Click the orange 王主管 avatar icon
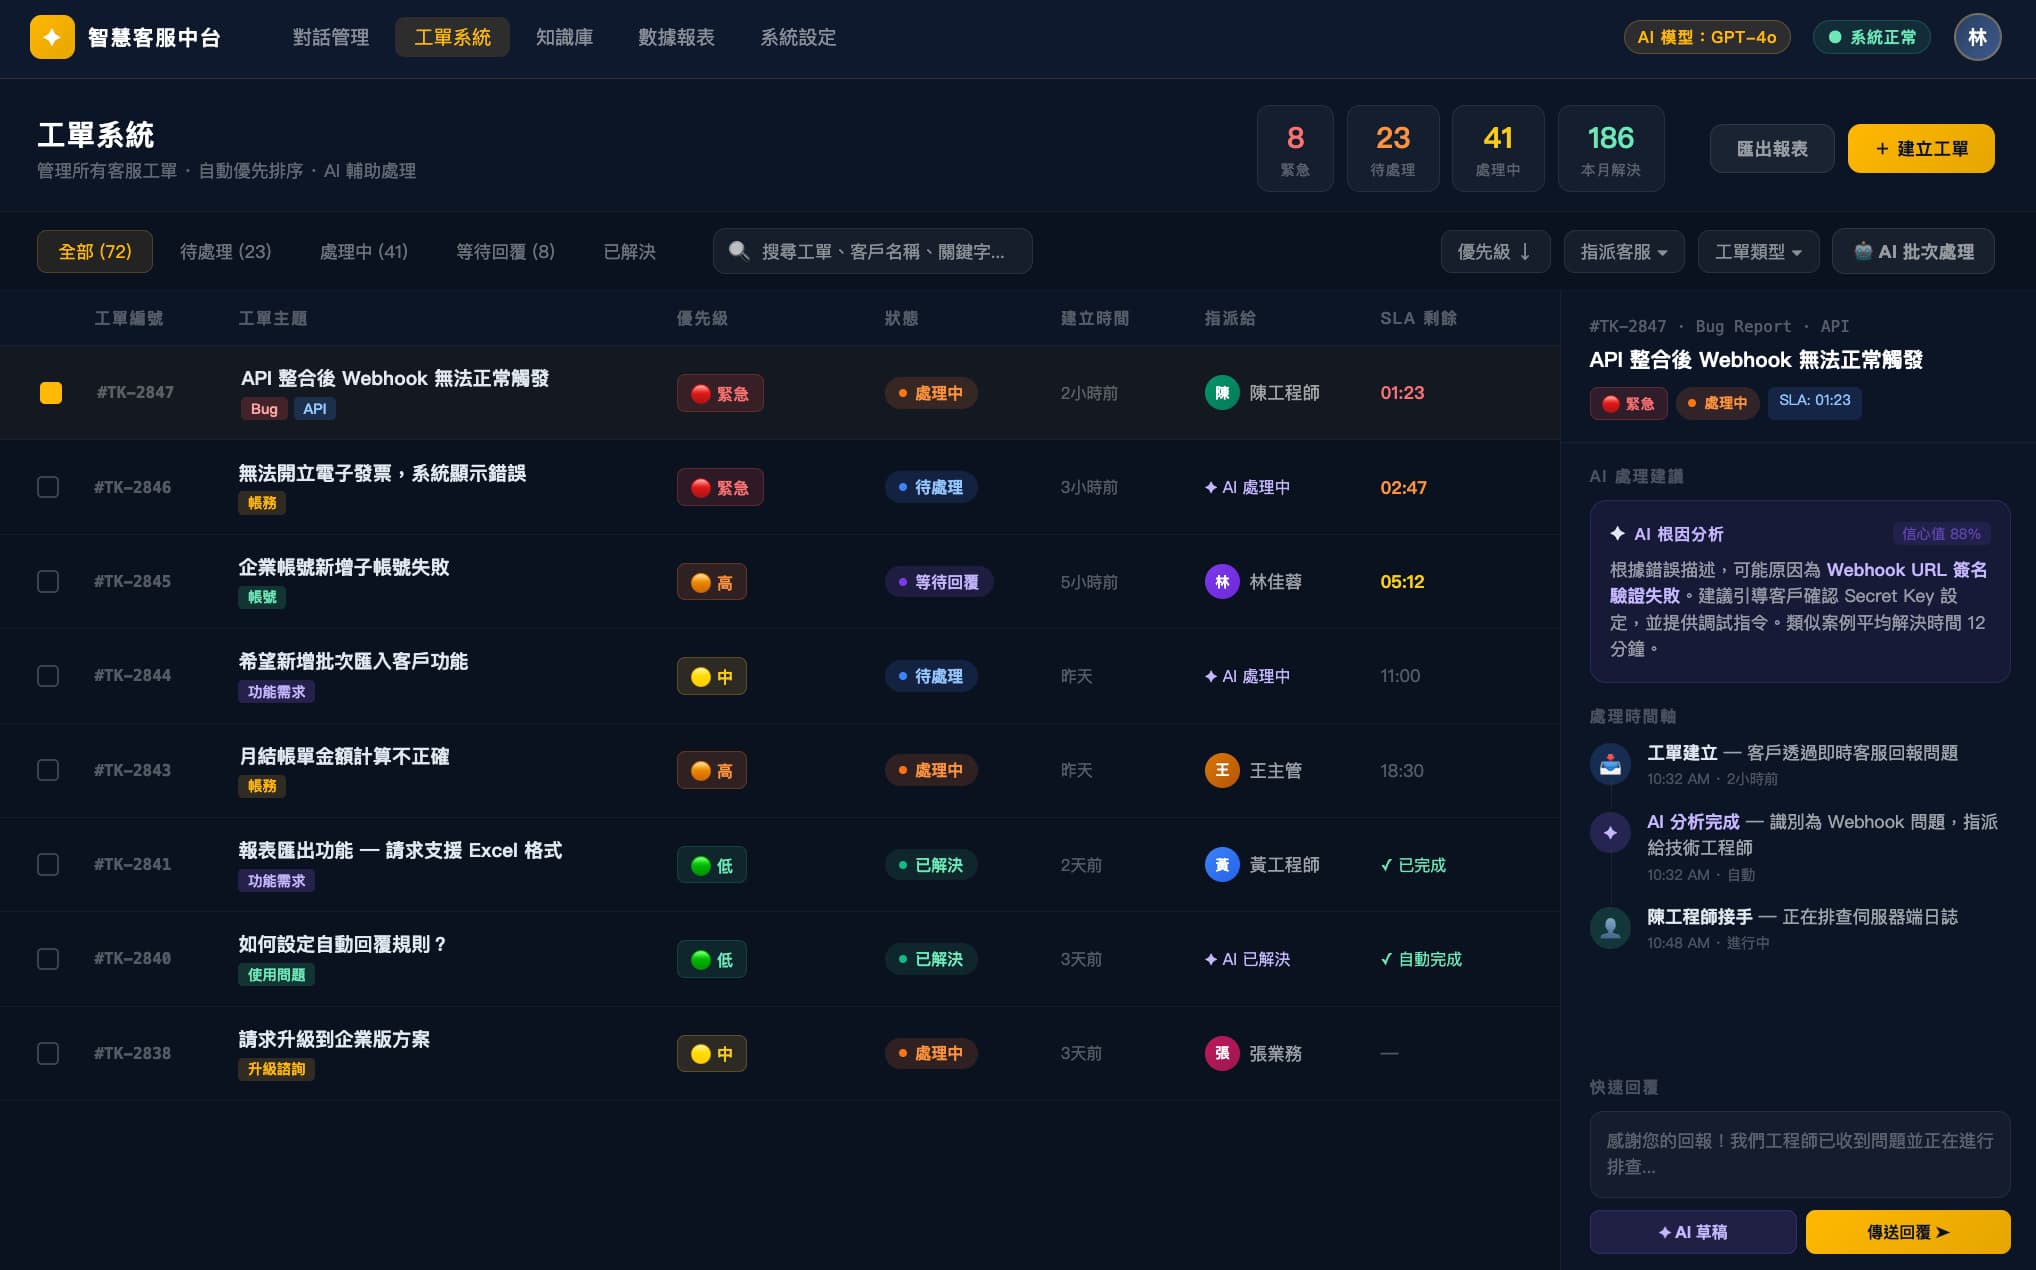Screen dimensions: 2036x1270 coord(1221,771)
